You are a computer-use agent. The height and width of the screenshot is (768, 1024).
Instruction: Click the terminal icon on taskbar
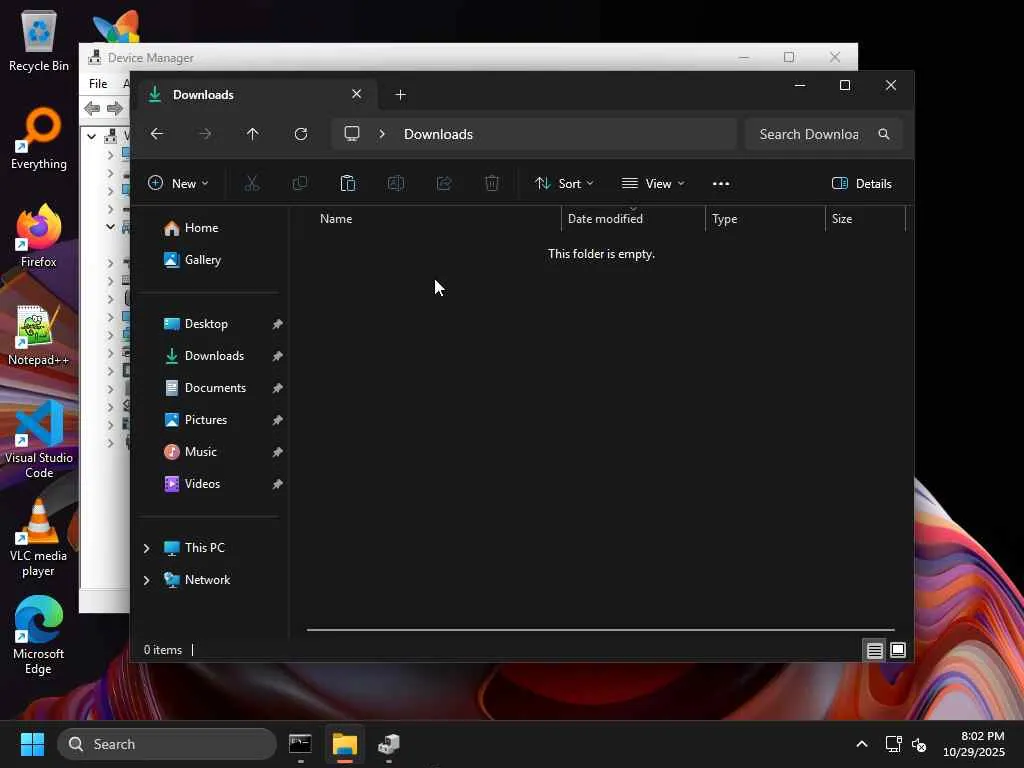tap(300, 744)
